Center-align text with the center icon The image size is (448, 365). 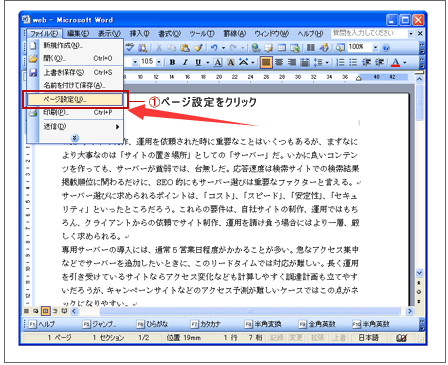[279, 62]
